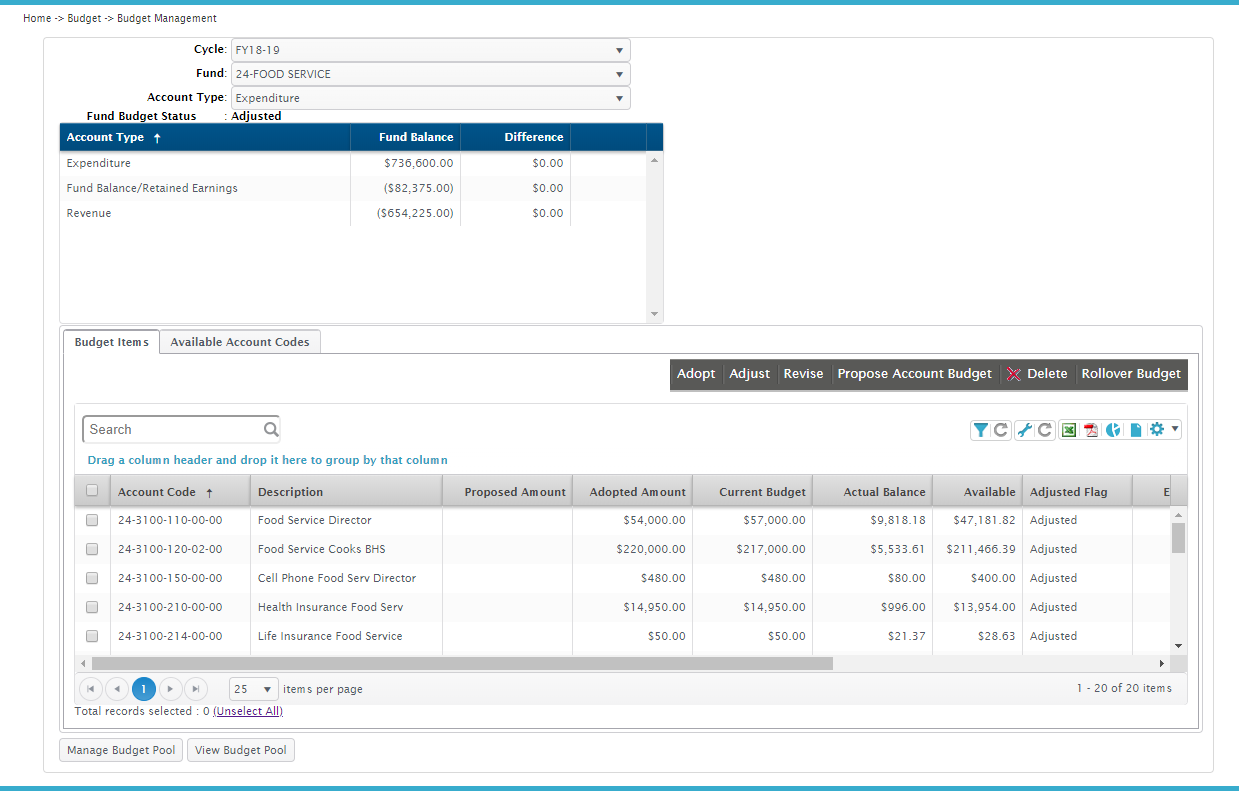Click the grid vertical scrollbar thumb
The image size is (1239, 791).
[x=1178, y=538]
